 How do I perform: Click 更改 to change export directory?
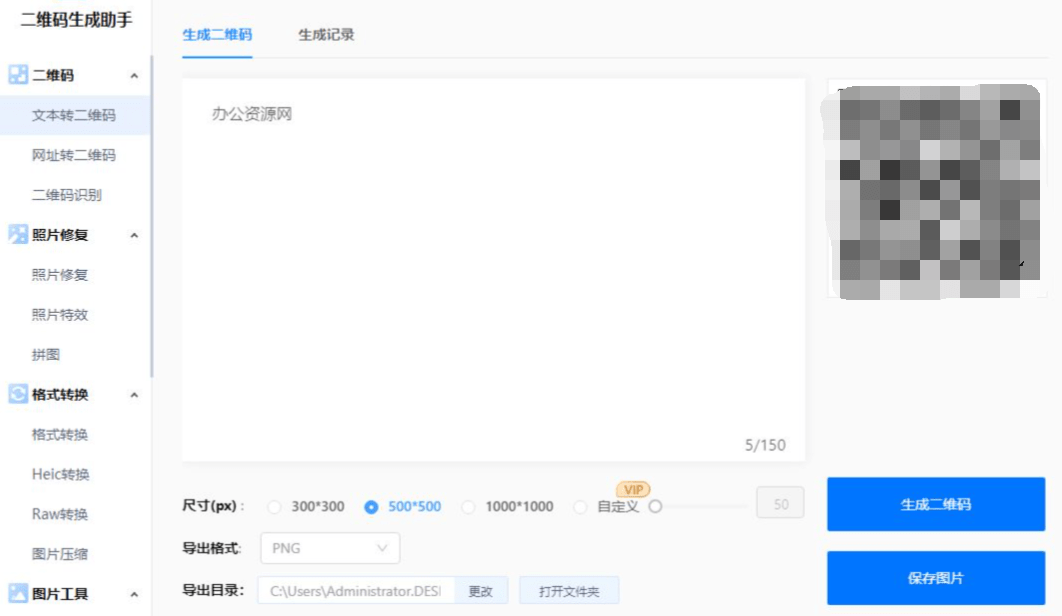tap(481, 591)
